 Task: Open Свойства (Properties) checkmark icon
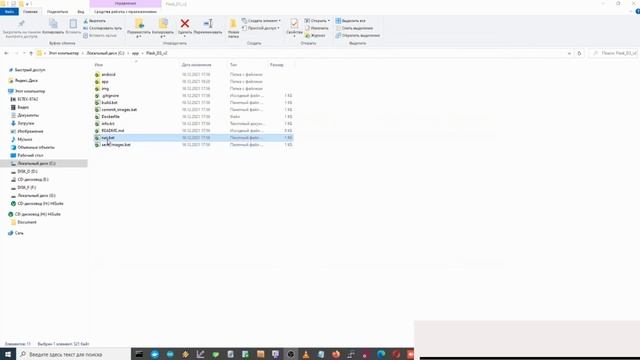tap(294, 27)
